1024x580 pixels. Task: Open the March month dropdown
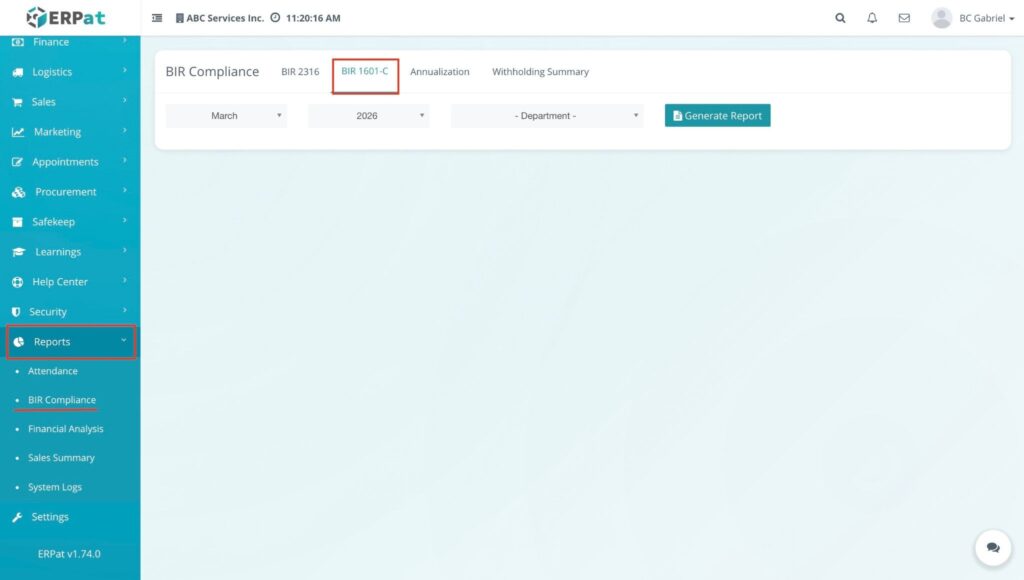226,116
